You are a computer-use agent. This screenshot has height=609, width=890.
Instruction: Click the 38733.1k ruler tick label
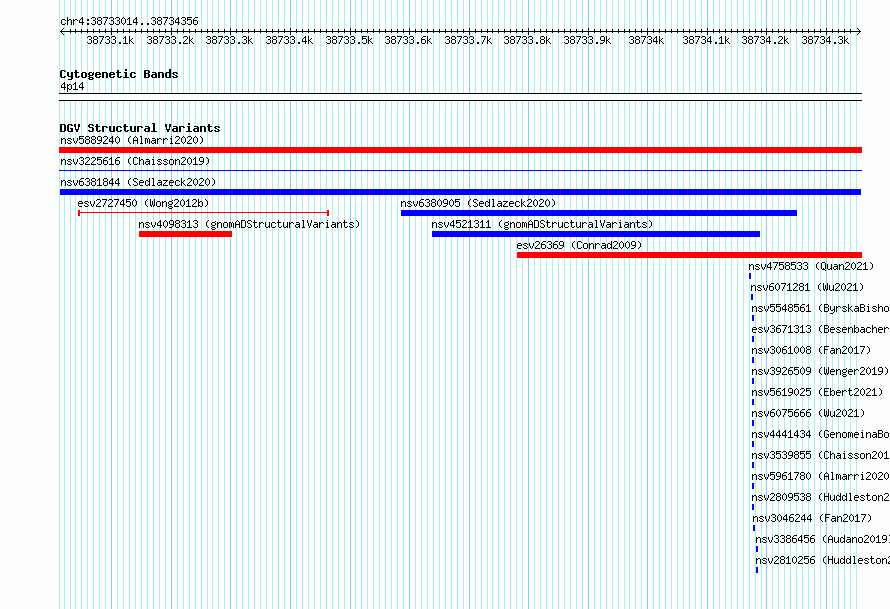[x=110, y=40]
